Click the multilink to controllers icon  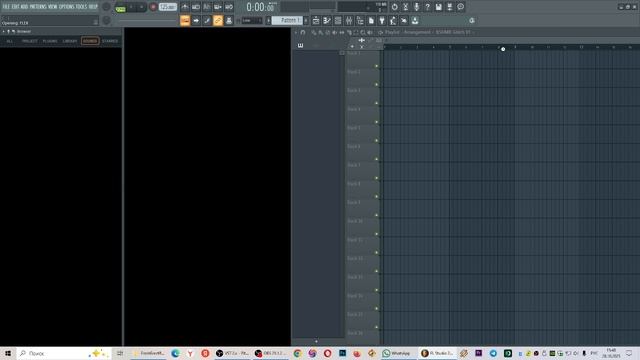229,20
